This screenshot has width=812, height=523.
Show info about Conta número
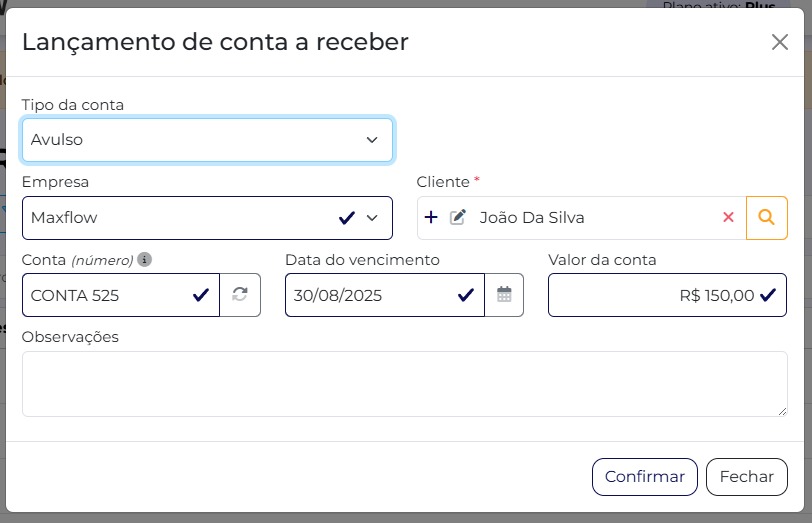[144, 259]
